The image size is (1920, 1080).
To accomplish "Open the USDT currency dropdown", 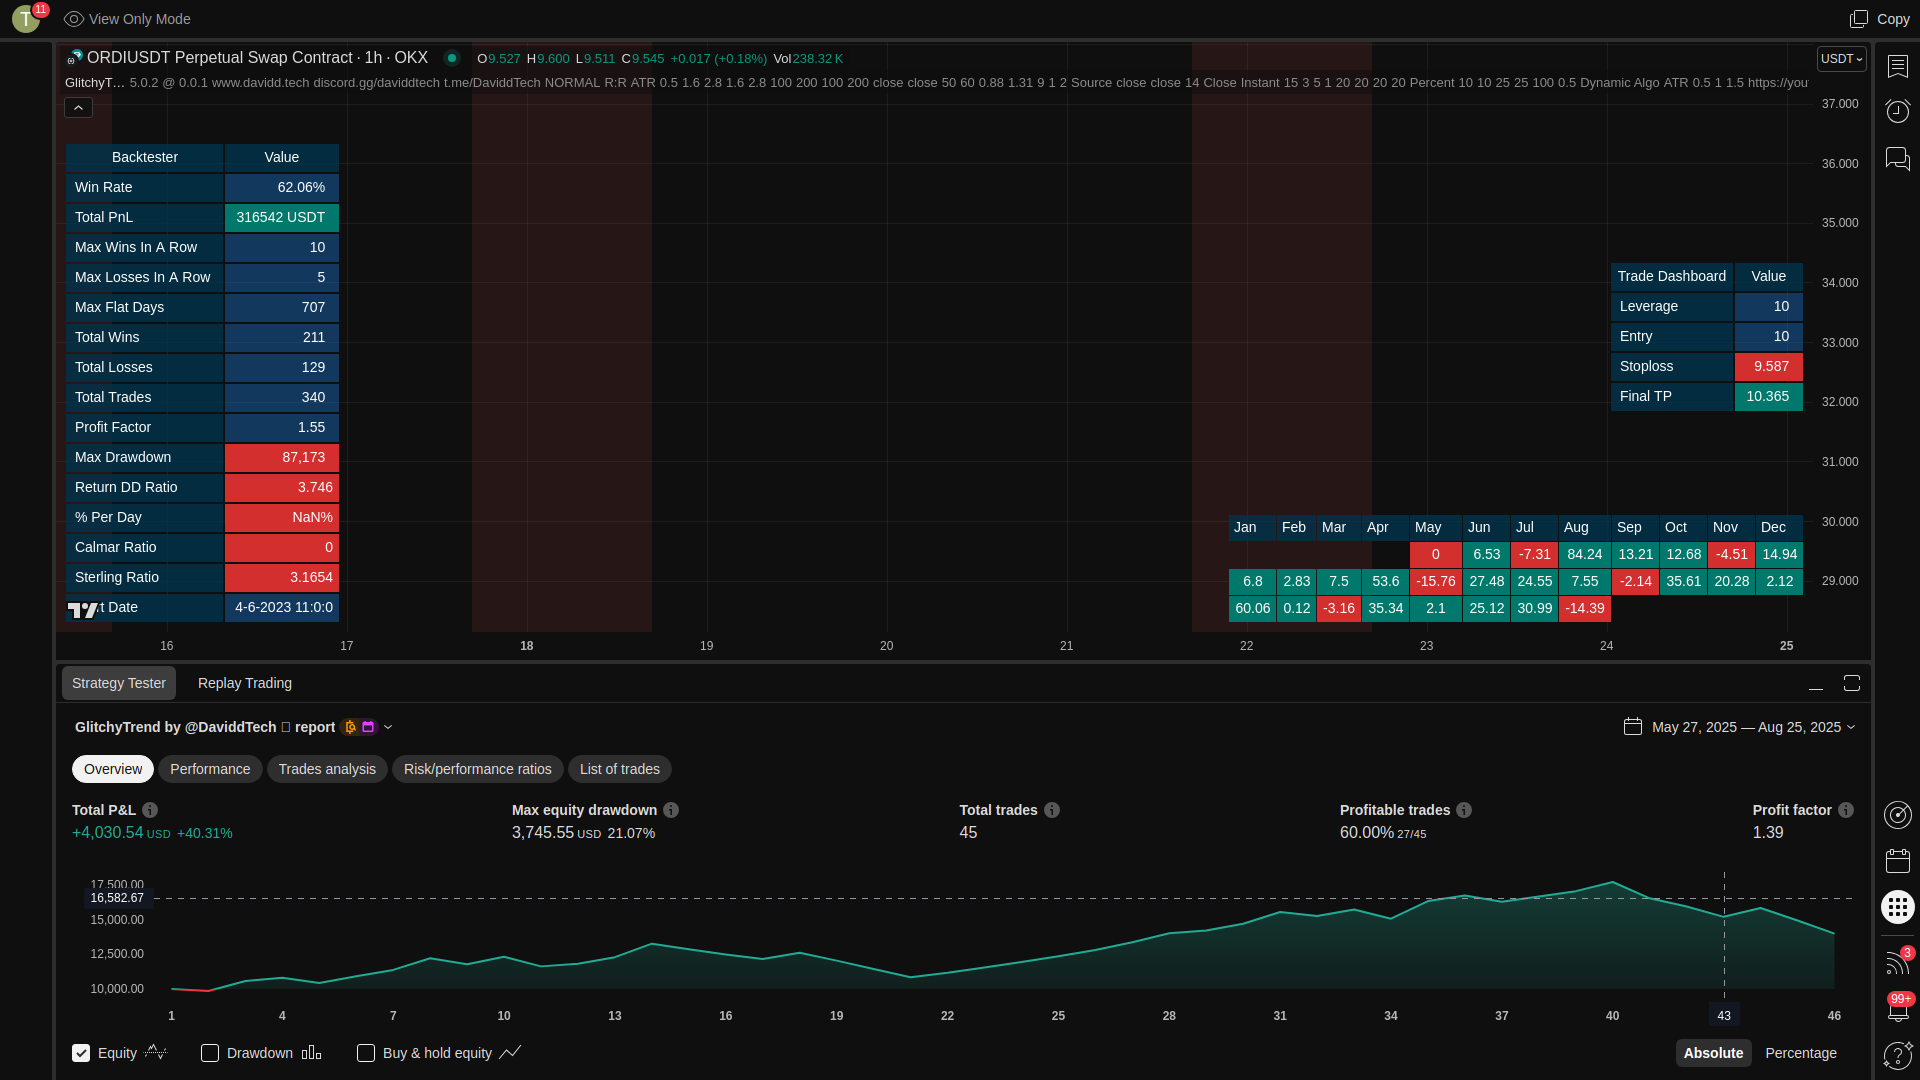I will pos(1841,59).
